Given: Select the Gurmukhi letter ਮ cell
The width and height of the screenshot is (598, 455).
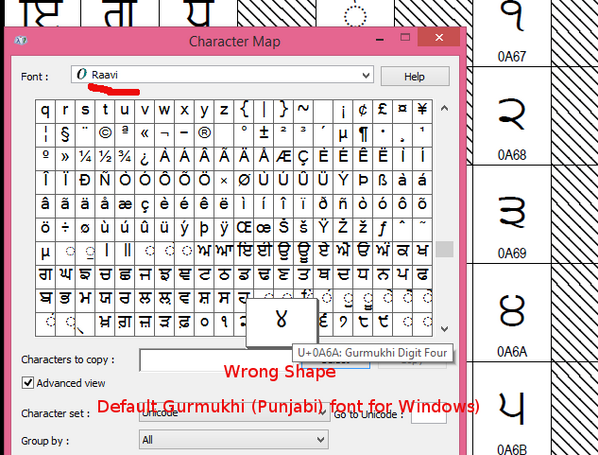Looking at the screenshot, I should click(x=85, y=300).
